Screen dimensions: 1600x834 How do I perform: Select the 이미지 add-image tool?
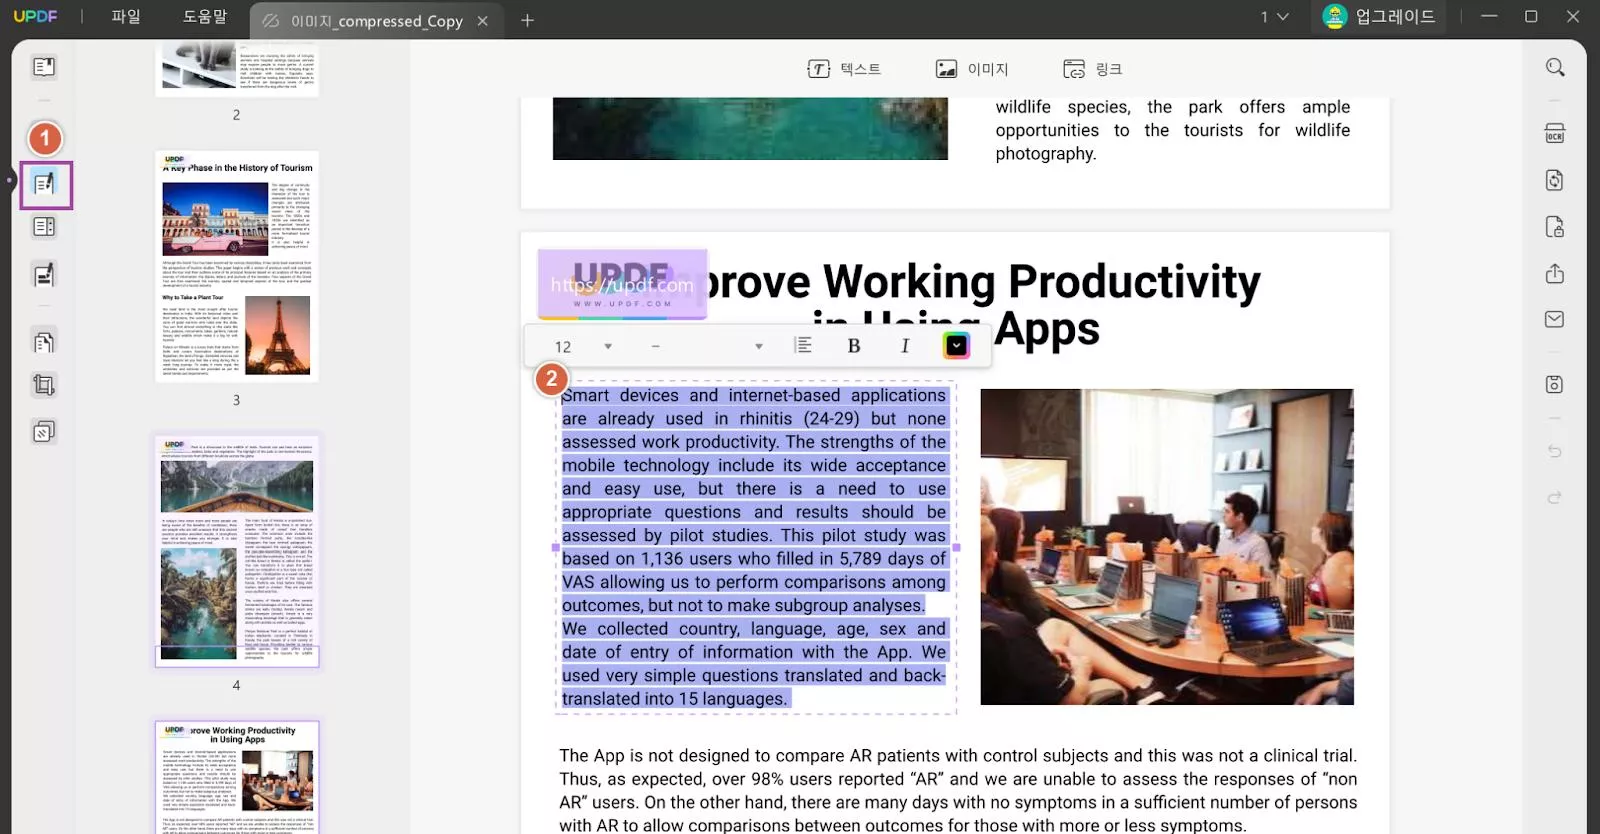pos(972,69)
